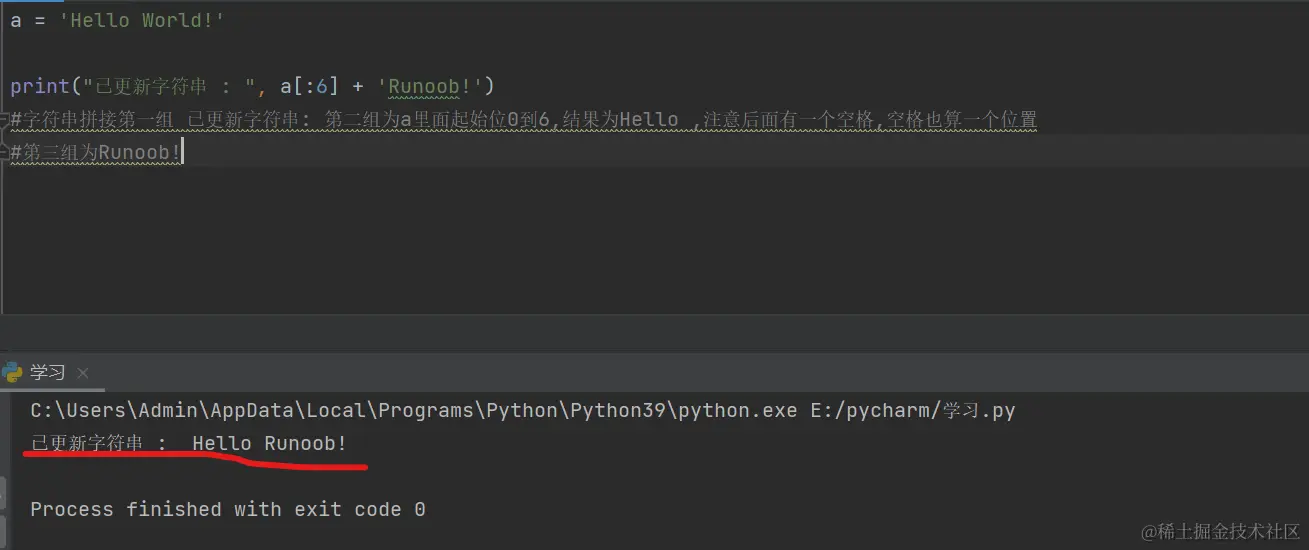1309x550 pixels.
Task: Click the Python icon on the run tab
Action: [13, 373]
